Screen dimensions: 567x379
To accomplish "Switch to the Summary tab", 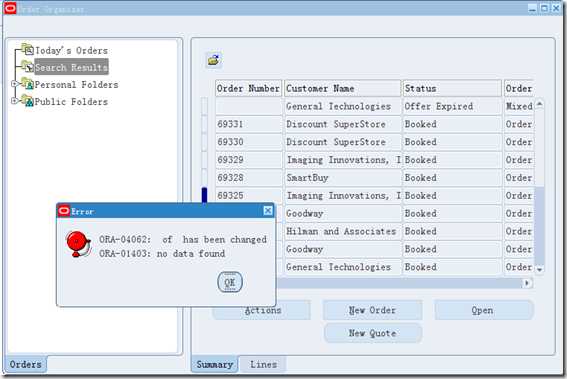I will pos(214,364).
